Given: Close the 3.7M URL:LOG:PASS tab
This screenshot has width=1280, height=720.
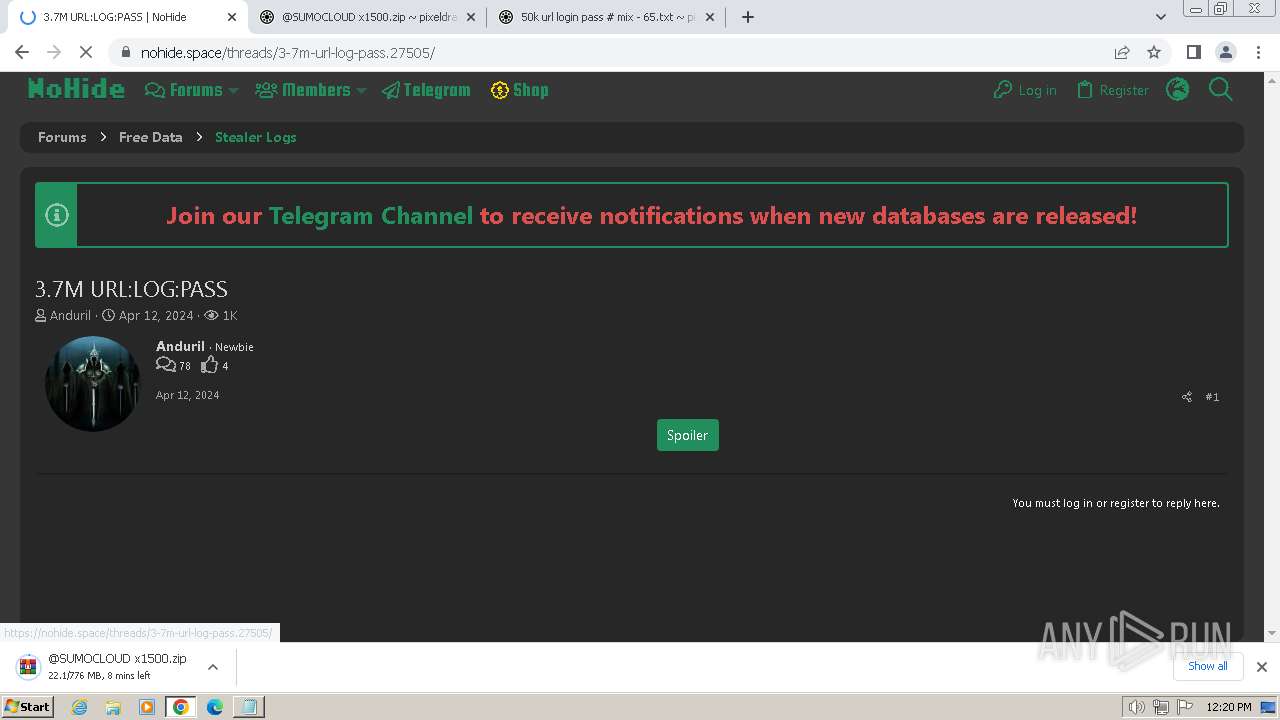Looking at the screenshot, I should click(x=231, y=17).
